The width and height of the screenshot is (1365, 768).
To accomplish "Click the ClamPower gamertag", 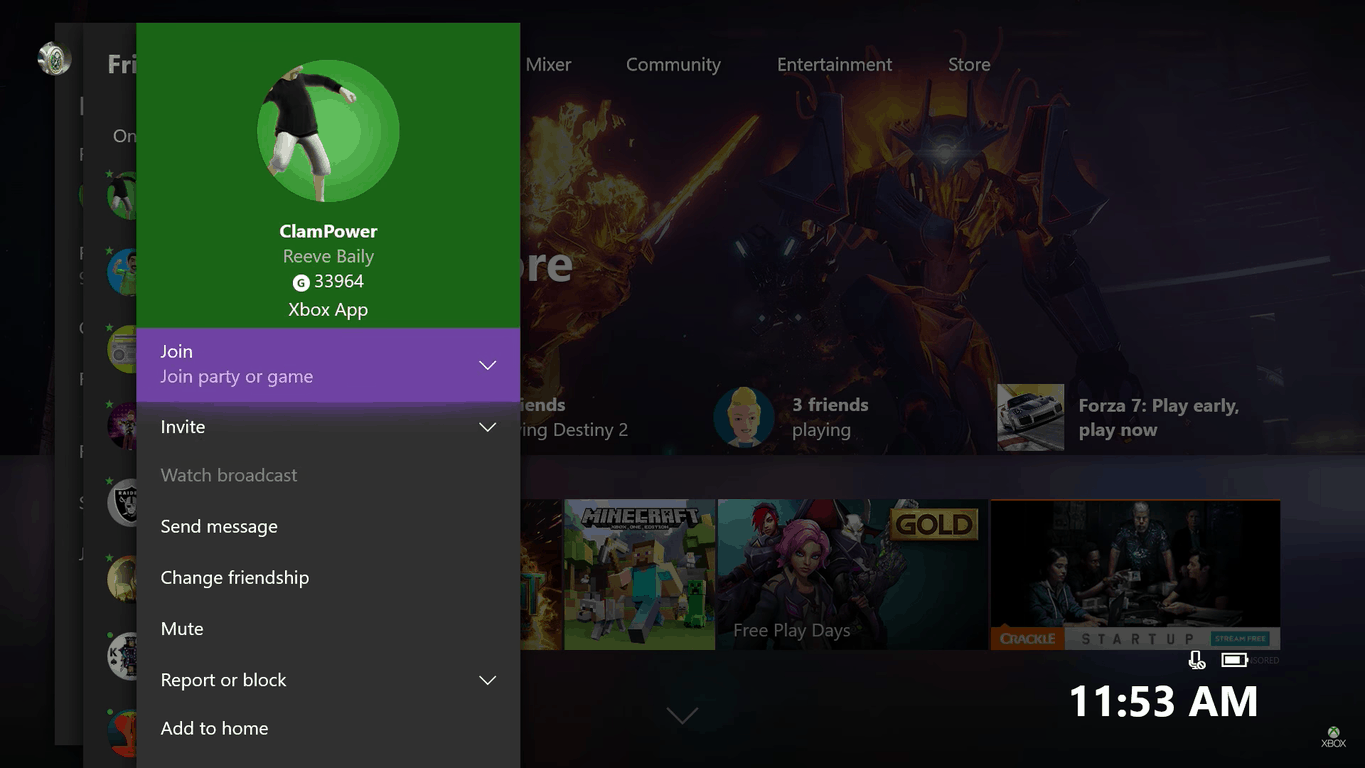I will click(x=328, y=231).
